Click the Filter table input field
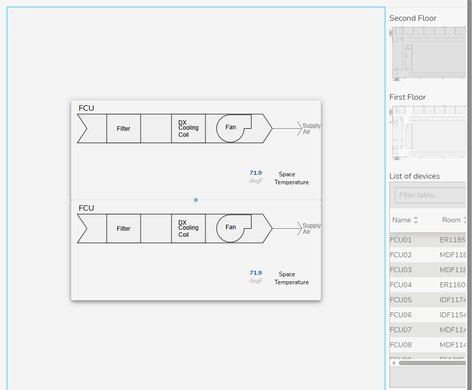This screenshot has width=473, height=390. pos(430,195)
